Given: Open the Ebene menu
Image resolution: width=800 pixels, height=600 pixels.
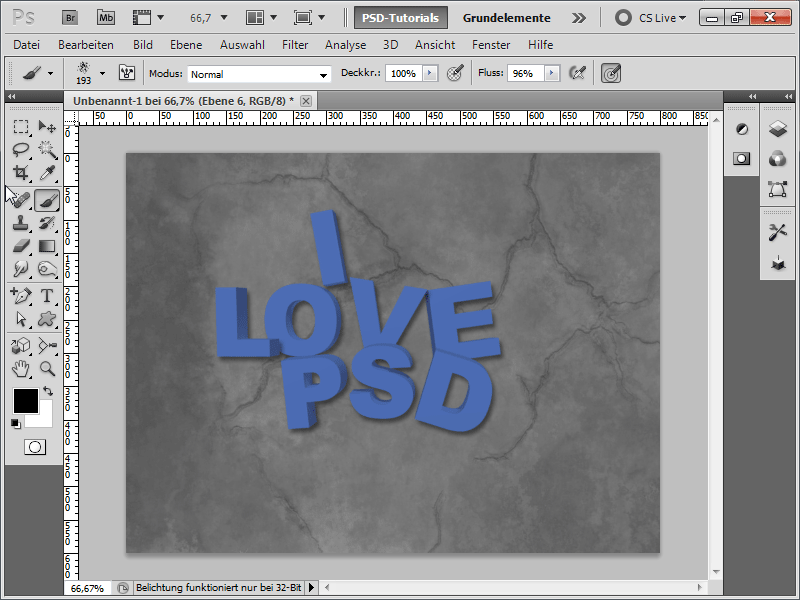Looking at the screenshot, I should click(186, 45).
